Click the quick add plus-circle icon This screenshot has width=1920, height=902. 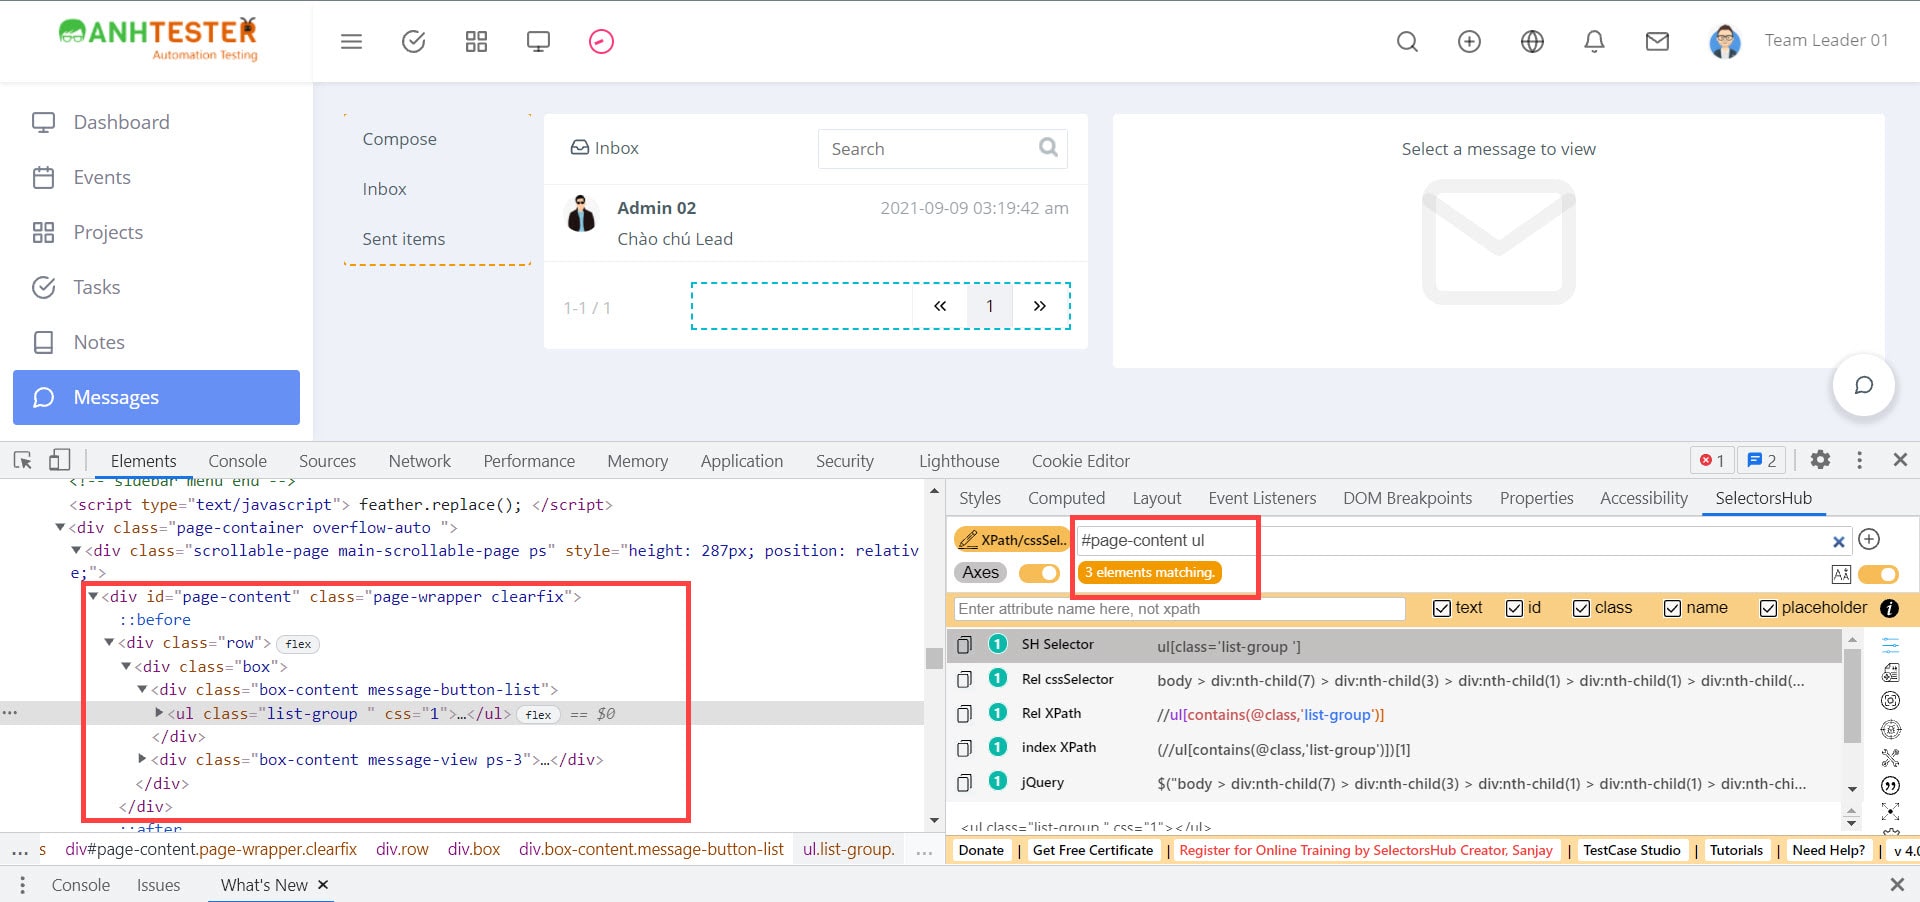(1469, 41)
